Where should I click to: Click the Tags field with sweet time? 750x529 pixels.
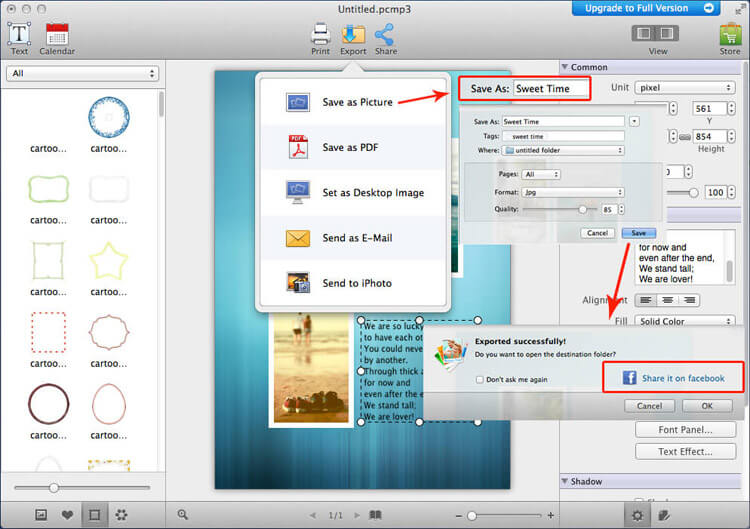[x=563, y=136]
